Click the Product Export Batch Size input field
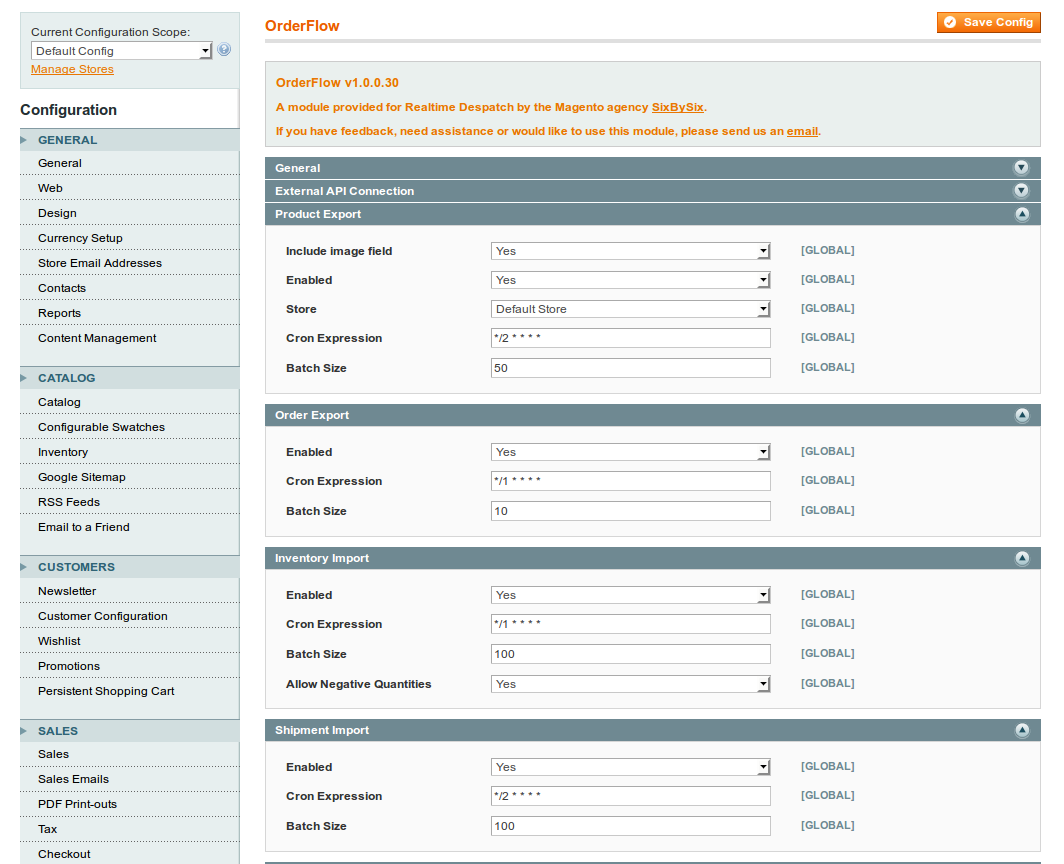The width and height of the screenshot is (1064, 864). tap(630, 367)
